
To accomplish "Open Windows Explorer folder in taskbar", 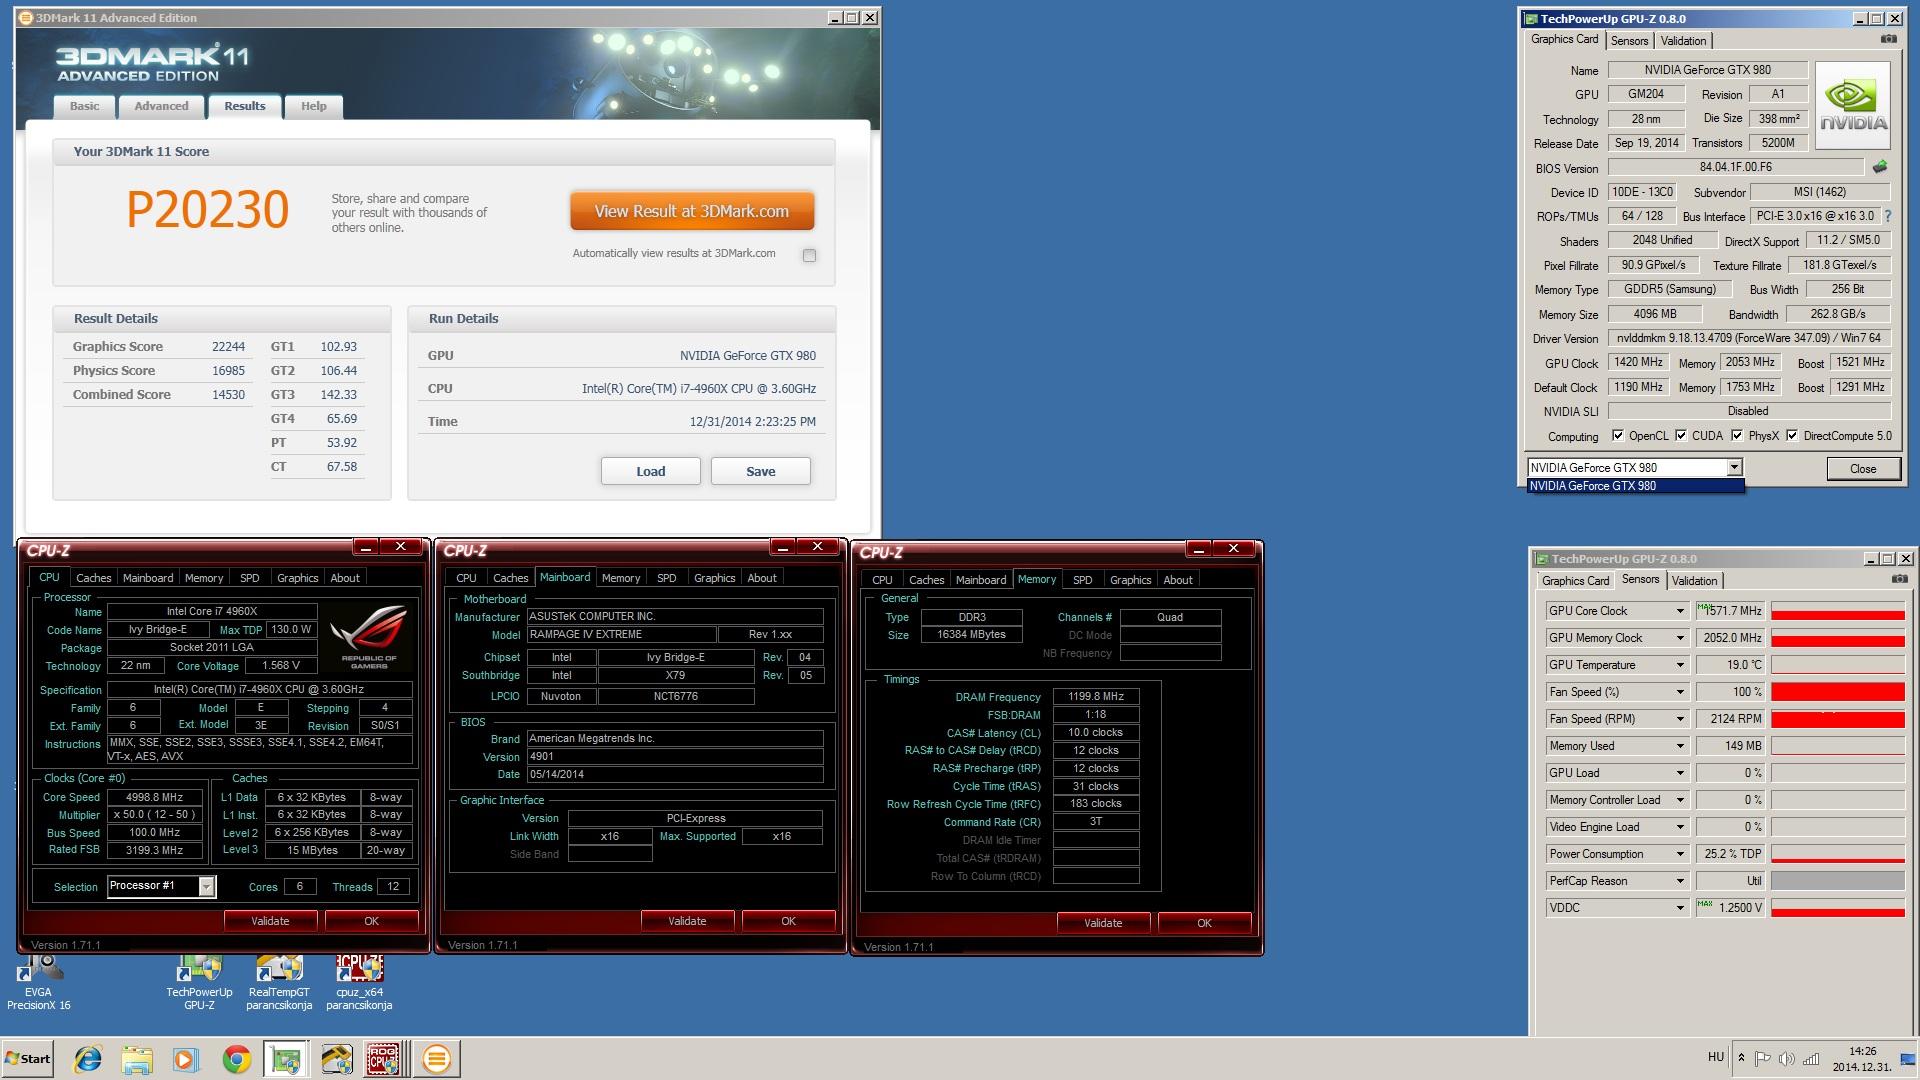I will coord(137,1058).
